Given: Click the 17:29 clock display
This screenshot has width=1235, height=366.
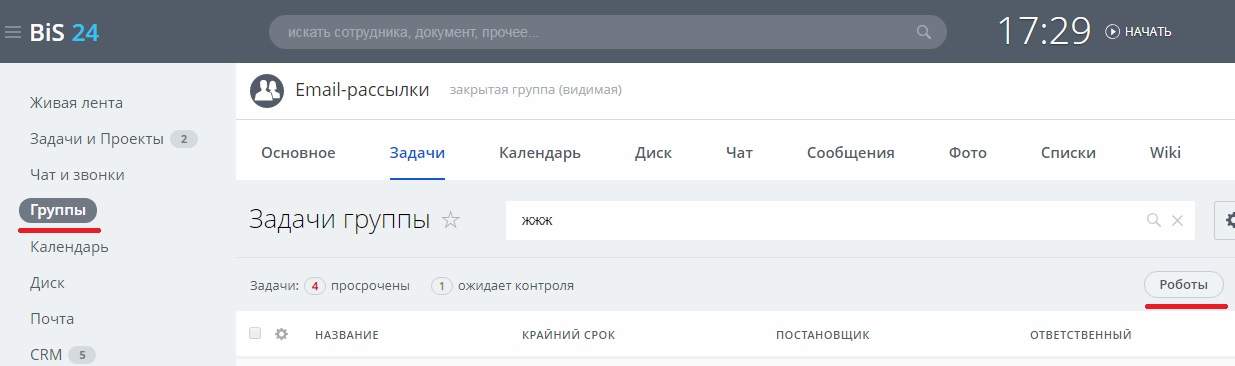Looking at the screenshot, I should click(1043, 31).
